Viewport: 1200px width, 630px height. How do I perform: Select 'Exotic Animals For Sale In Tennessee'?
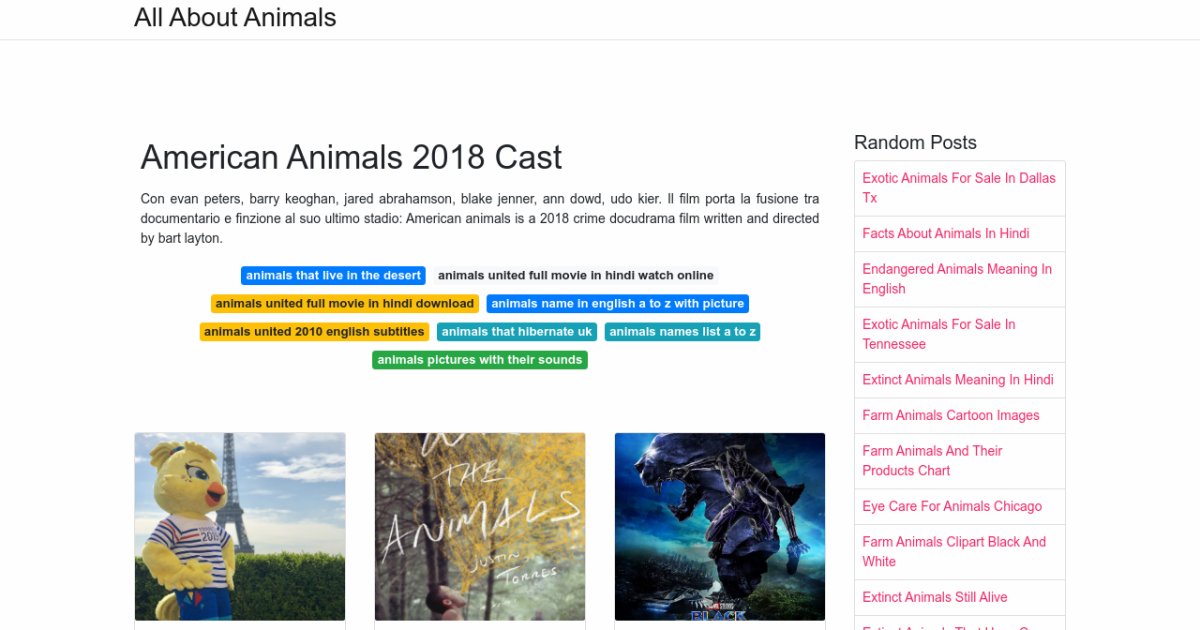pyautogui.click(x=939, y=334)
